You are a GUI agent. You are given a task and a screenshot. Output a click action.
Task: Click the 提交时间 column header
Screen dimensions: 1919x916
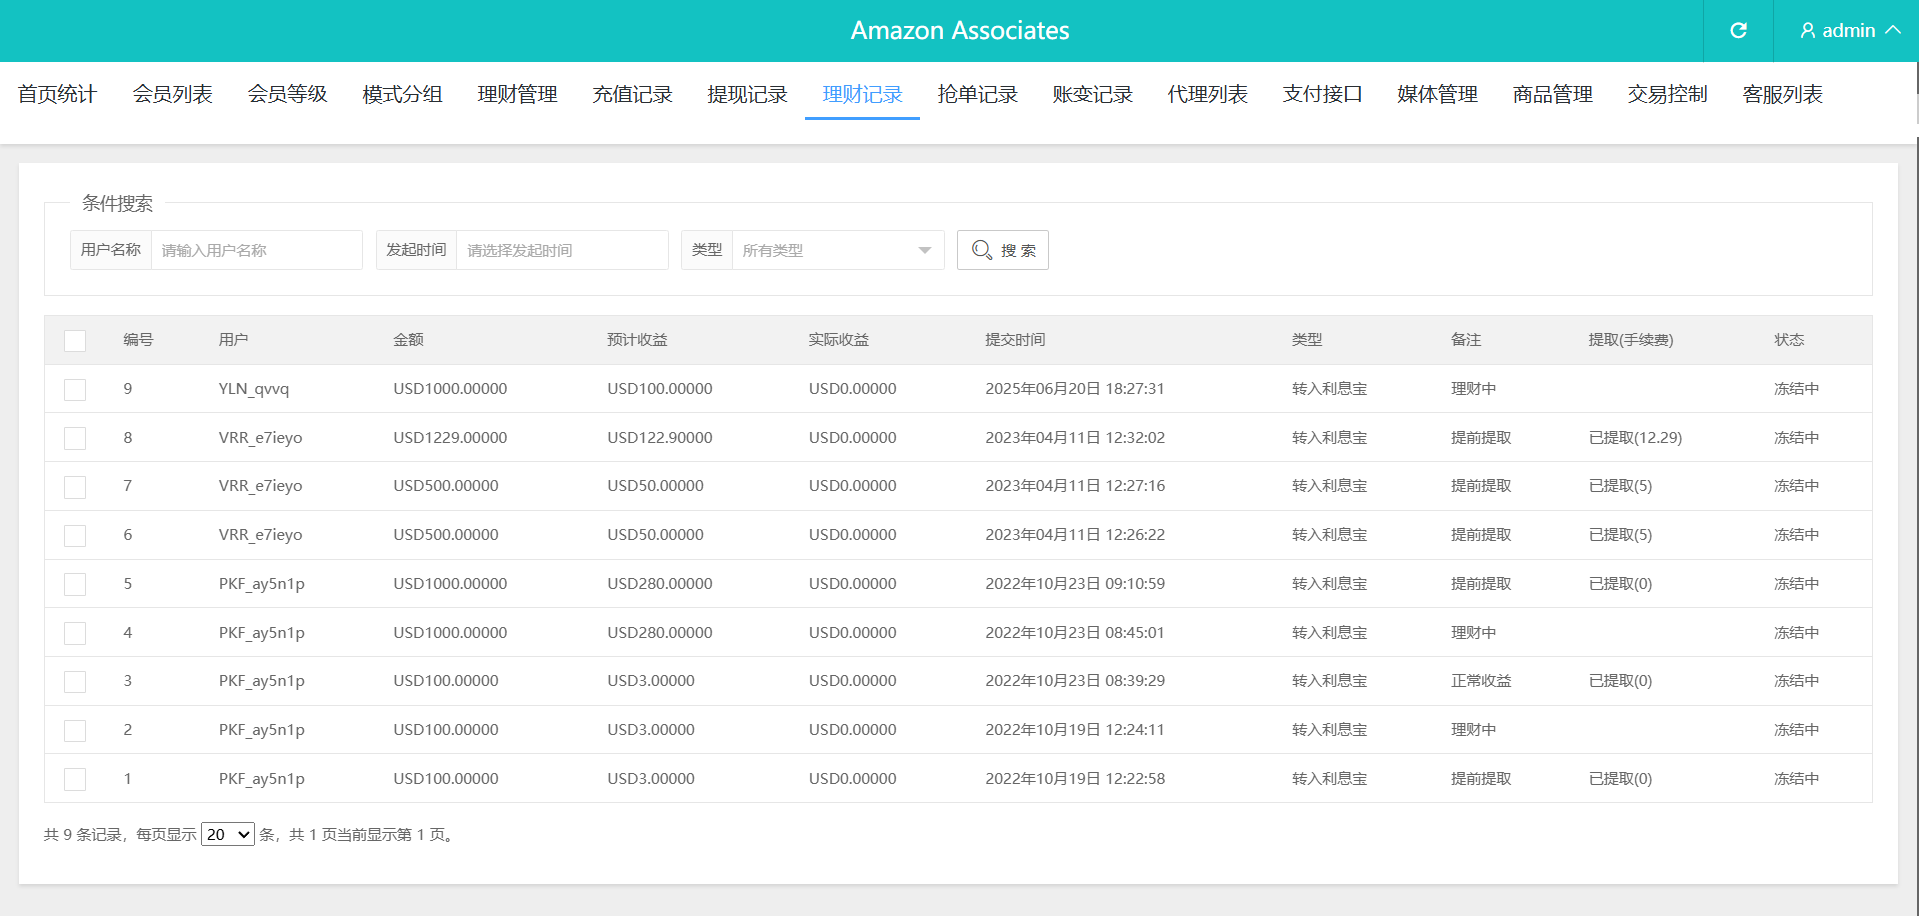[1015, 340]
